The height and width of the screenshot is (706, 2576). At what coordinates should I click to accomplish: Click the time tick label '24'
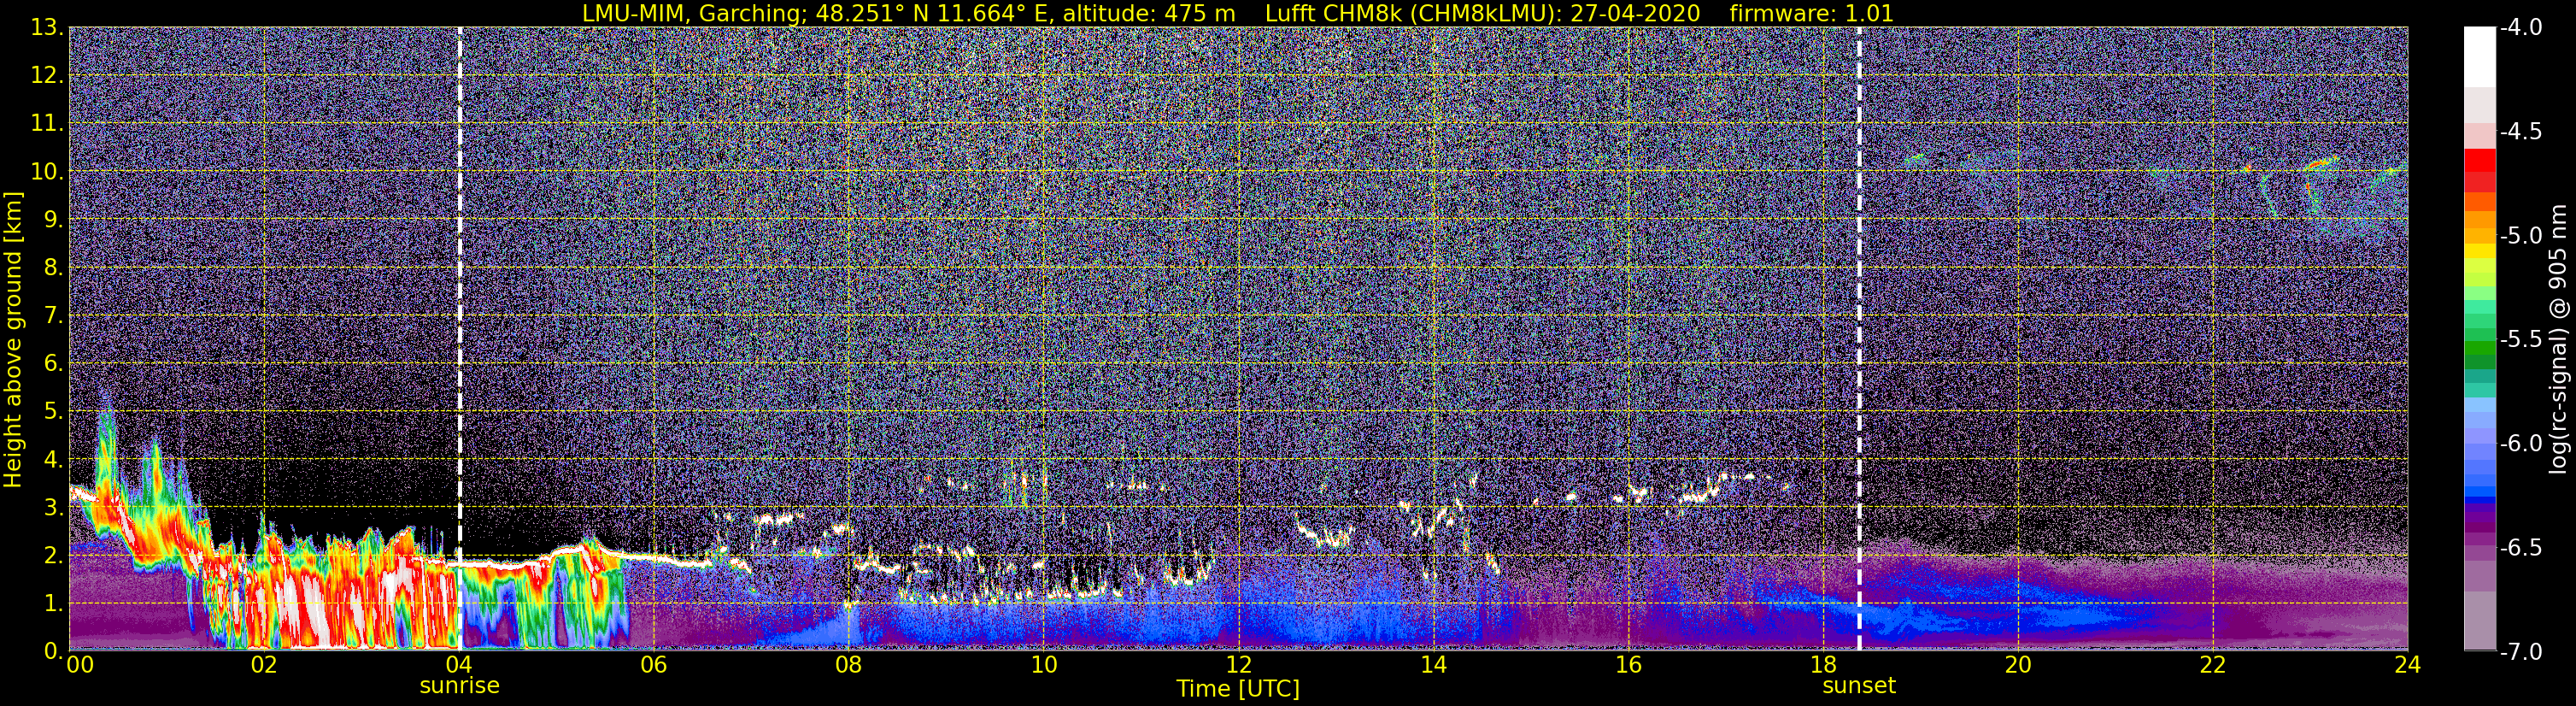(x=2408, y=665)
